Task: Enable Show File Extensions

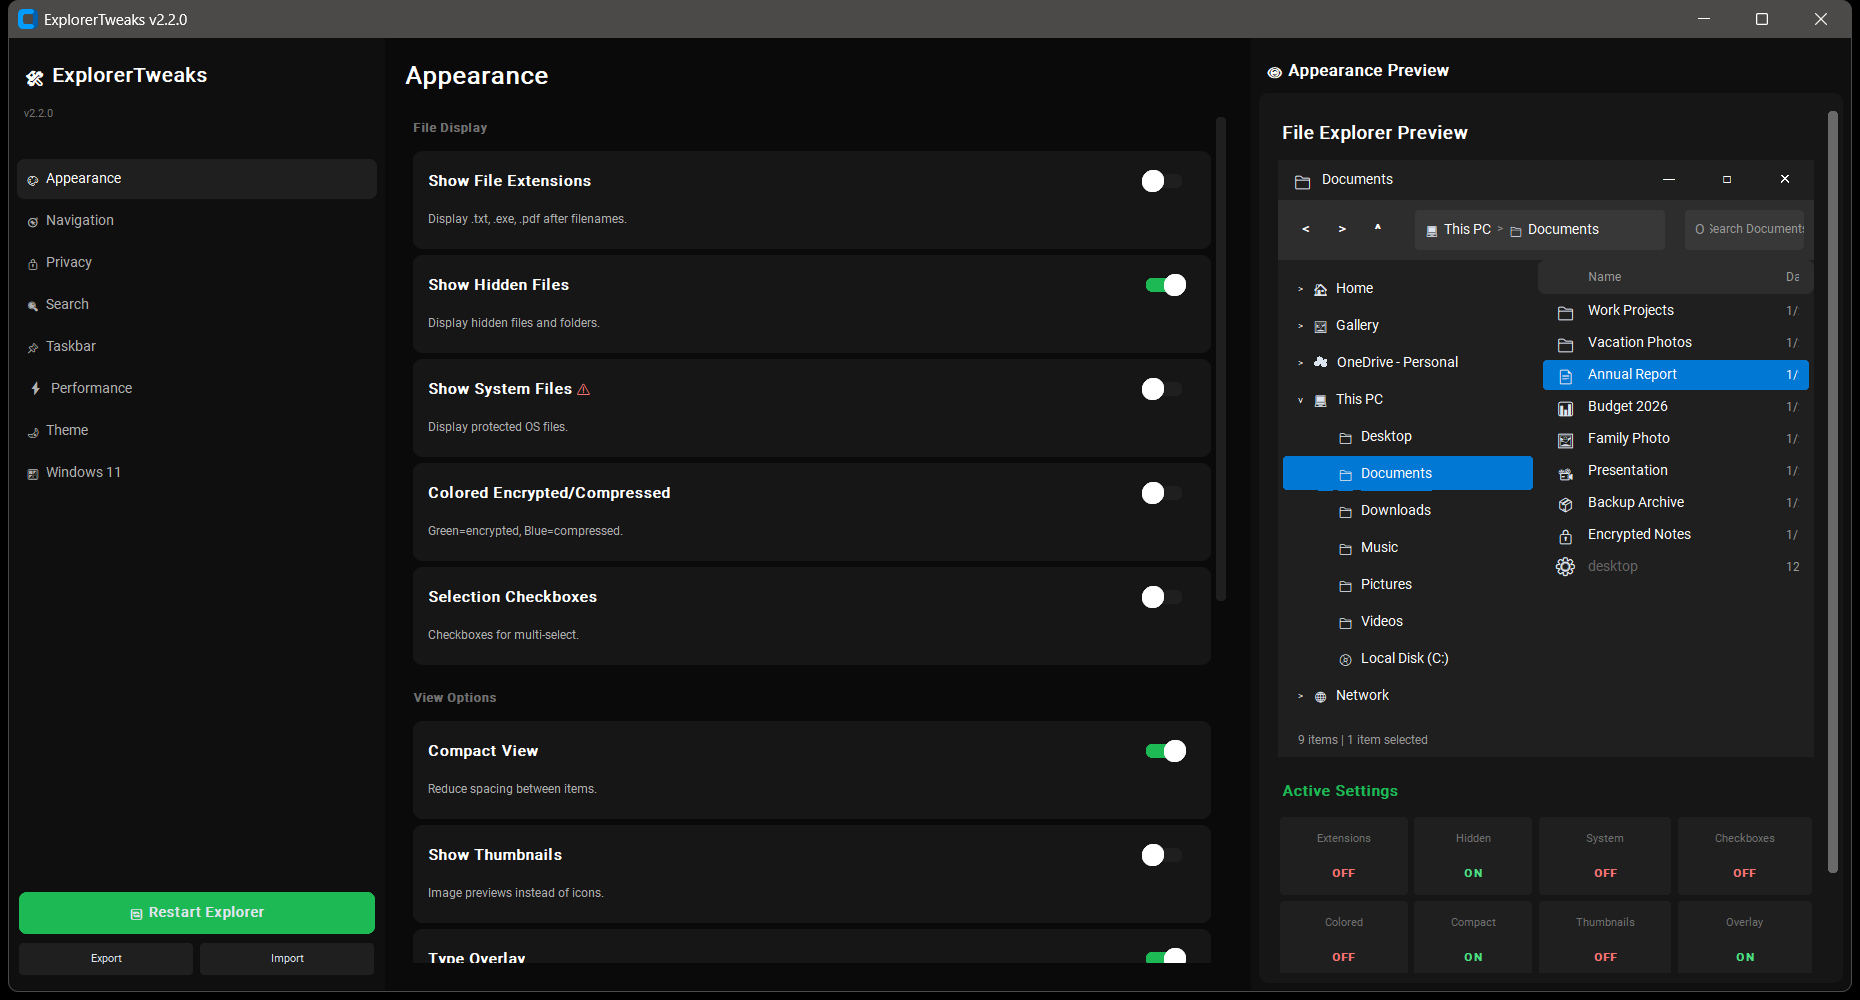Action: coord(1161,181)
